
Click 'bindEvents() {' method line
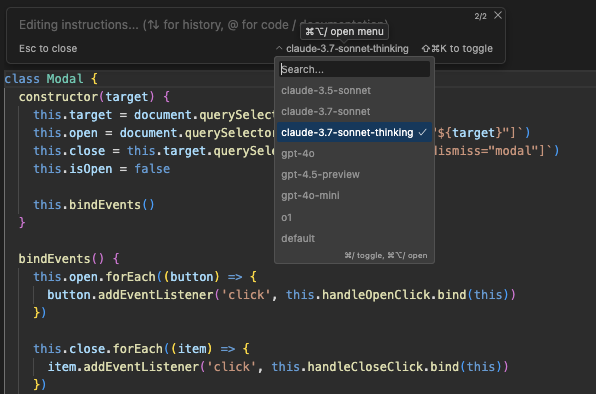coord(69,259)
